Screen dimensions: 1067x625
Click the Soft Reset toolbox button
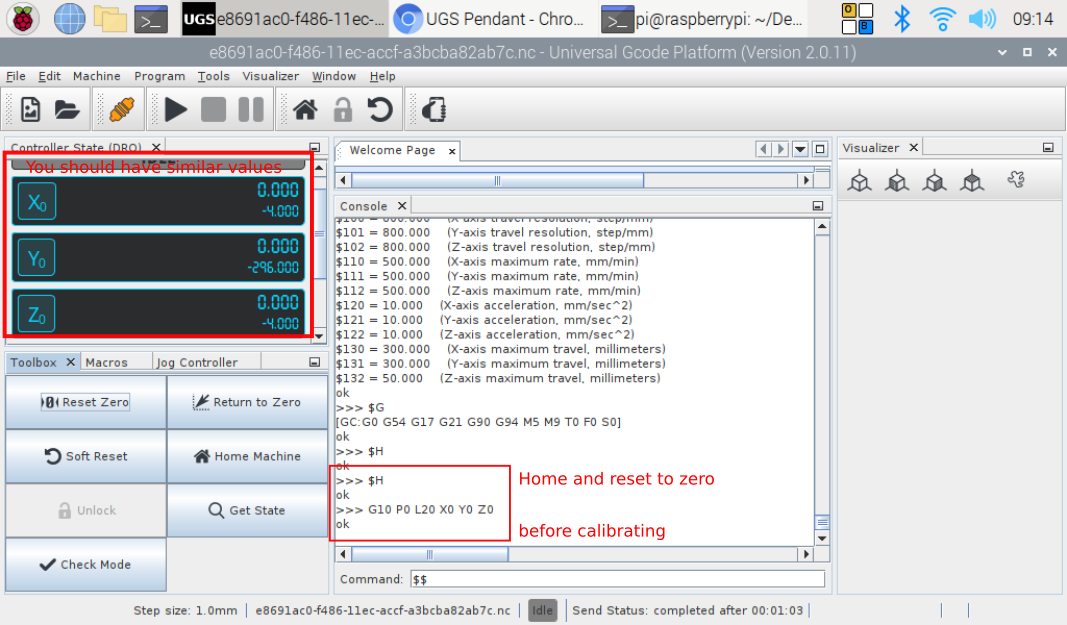coord(86,456)
